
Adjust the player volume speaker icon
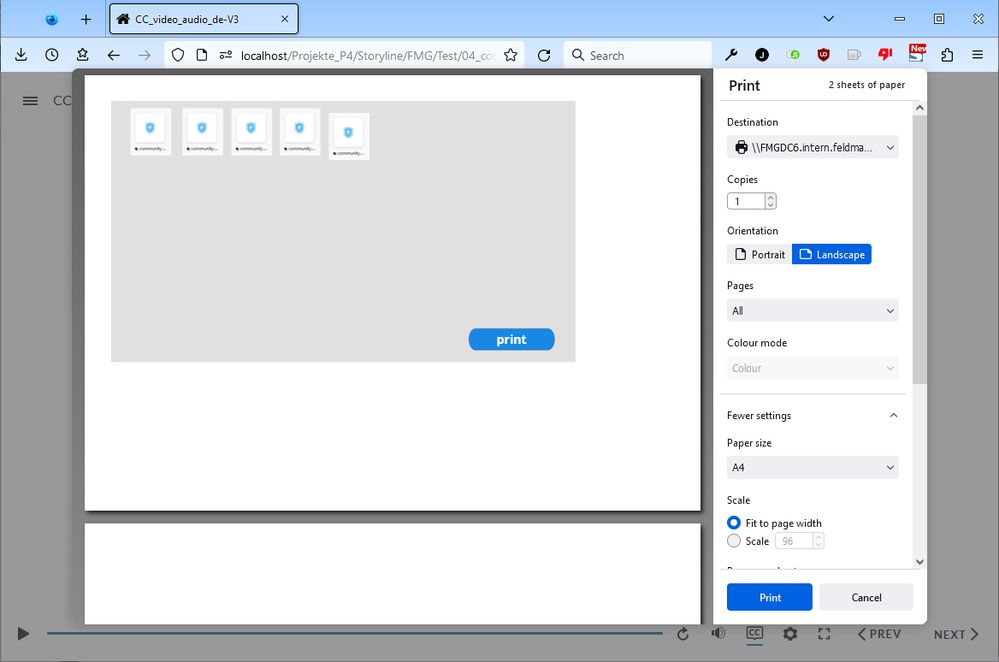point(718,633)
